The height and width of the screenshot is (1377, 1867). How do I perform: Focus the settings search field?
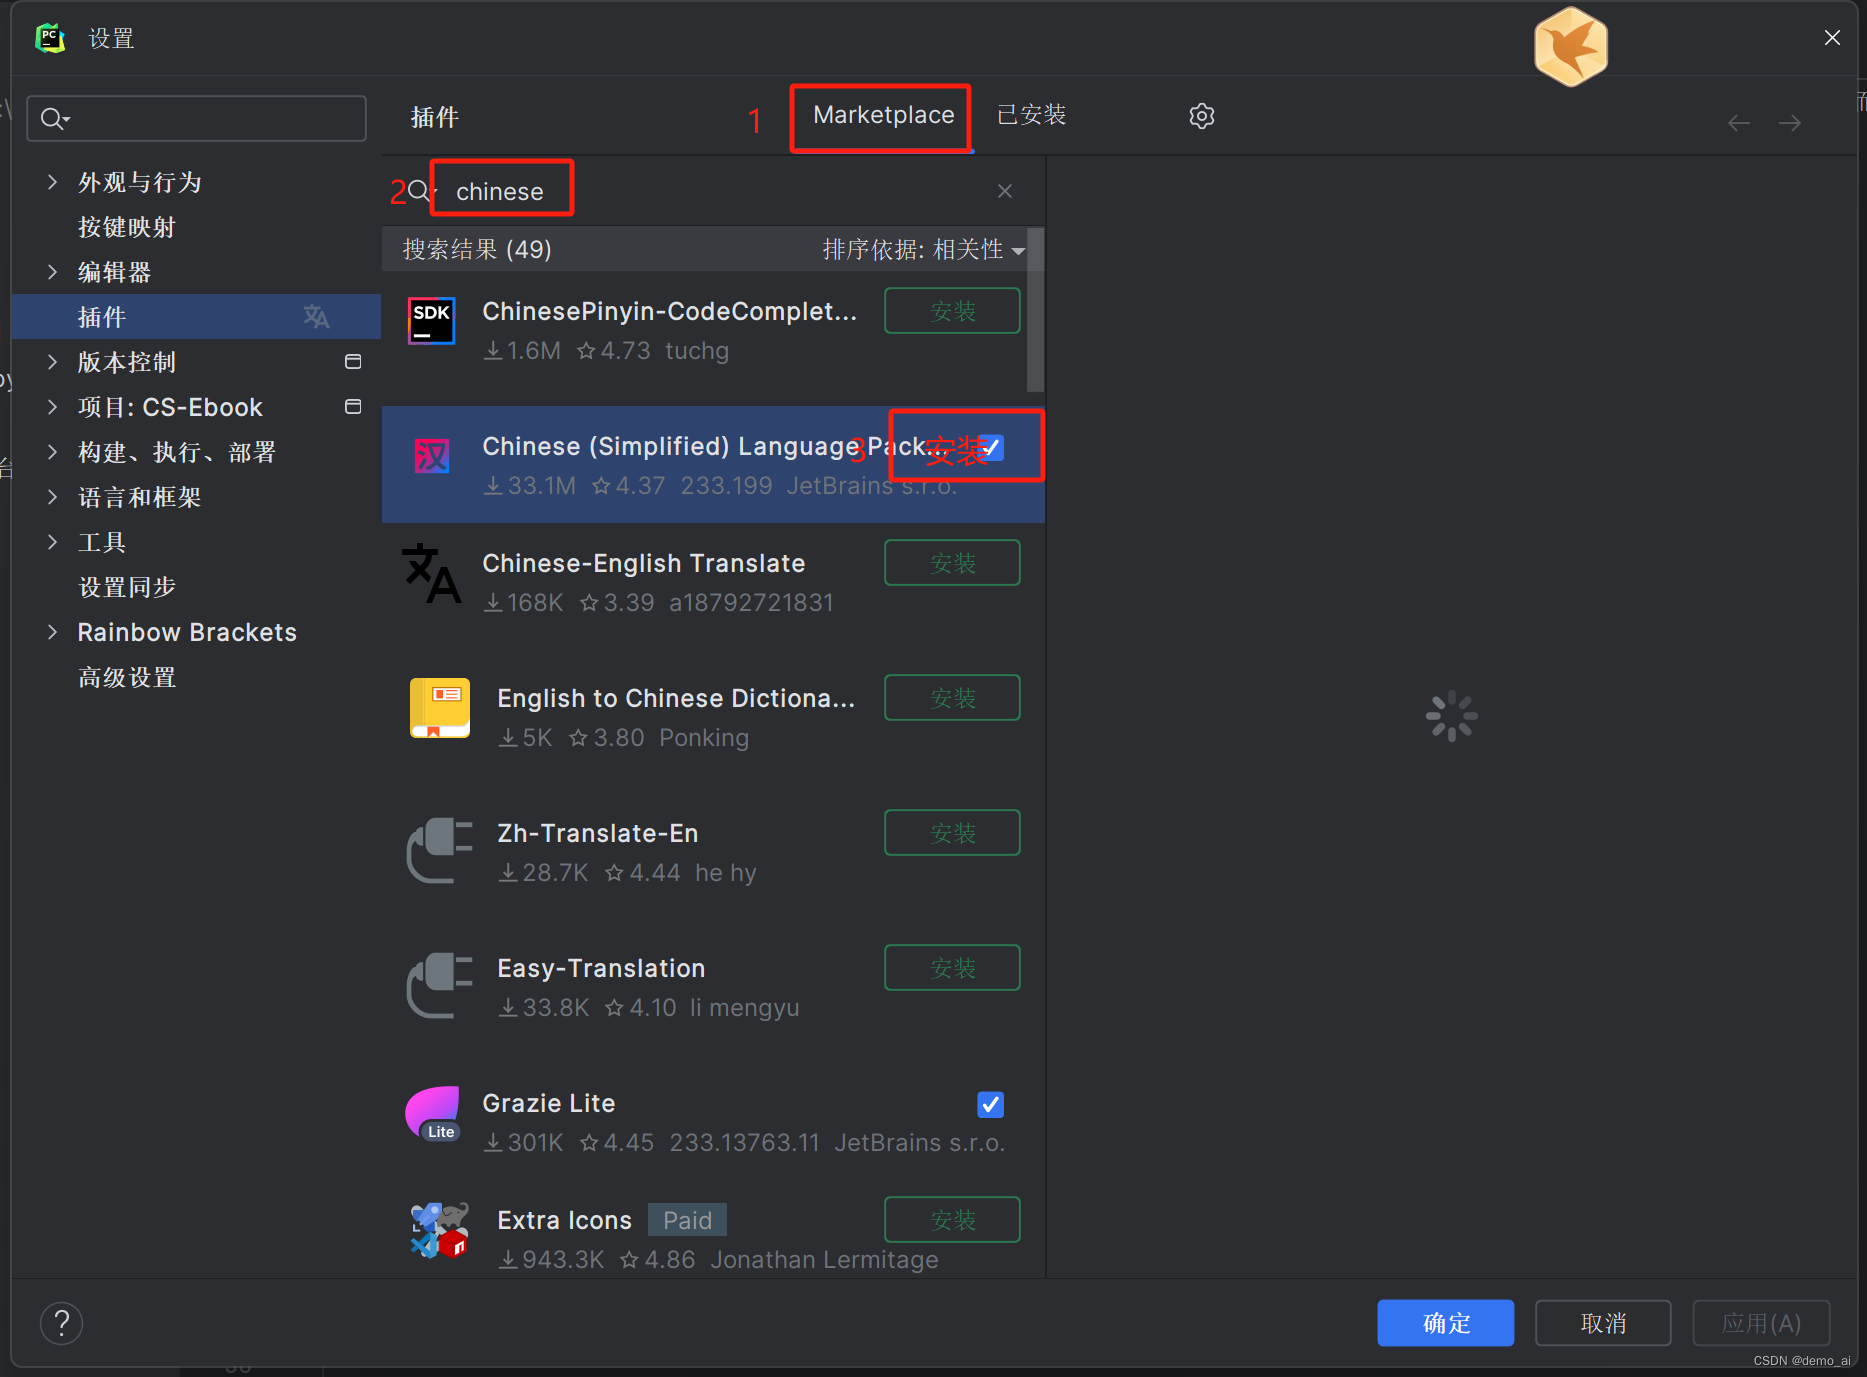click(196, 119)
